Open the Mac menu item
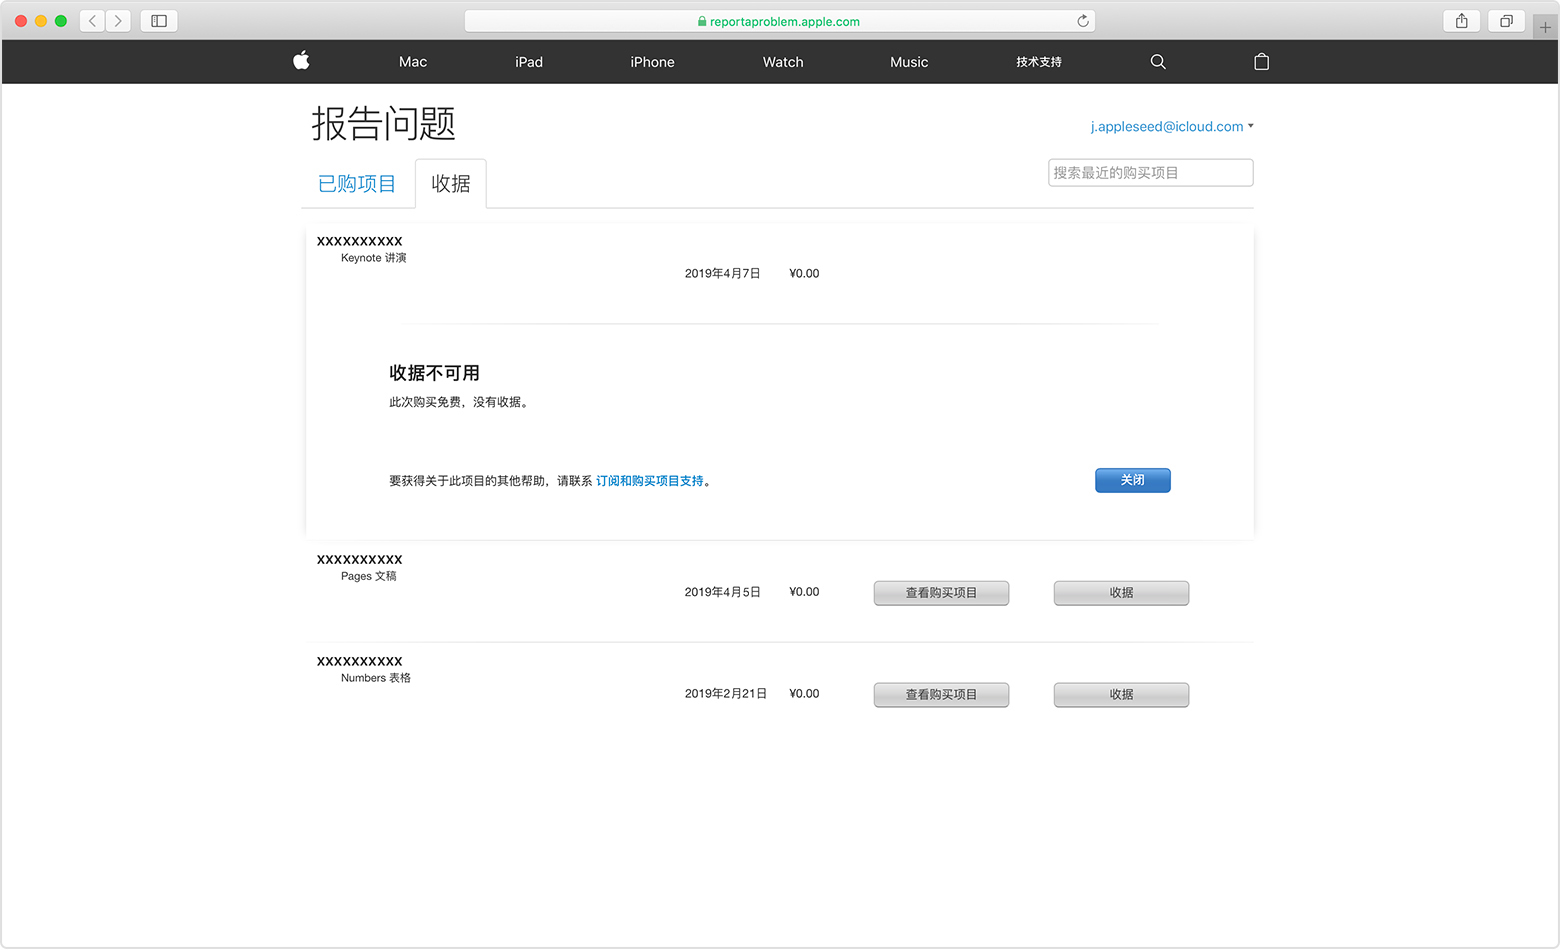This screenshot has width=1560, height=950. point(413,62)
